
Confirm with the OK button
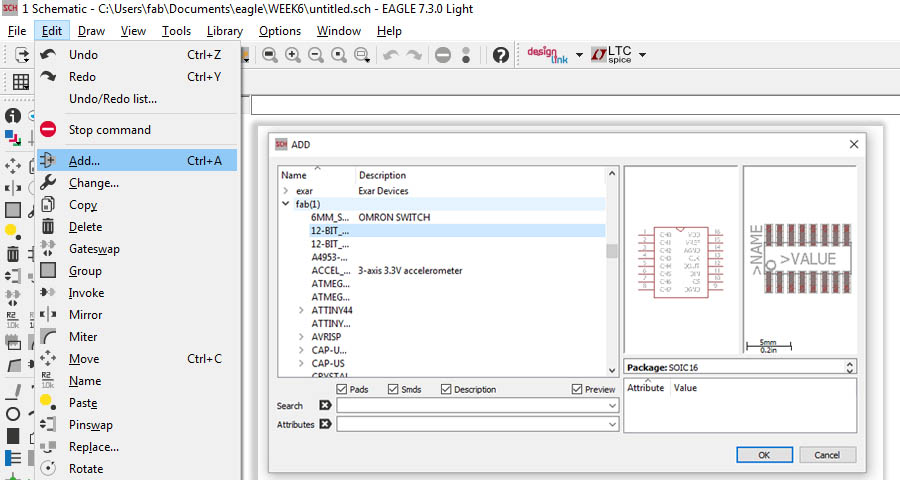pos(764,455)
